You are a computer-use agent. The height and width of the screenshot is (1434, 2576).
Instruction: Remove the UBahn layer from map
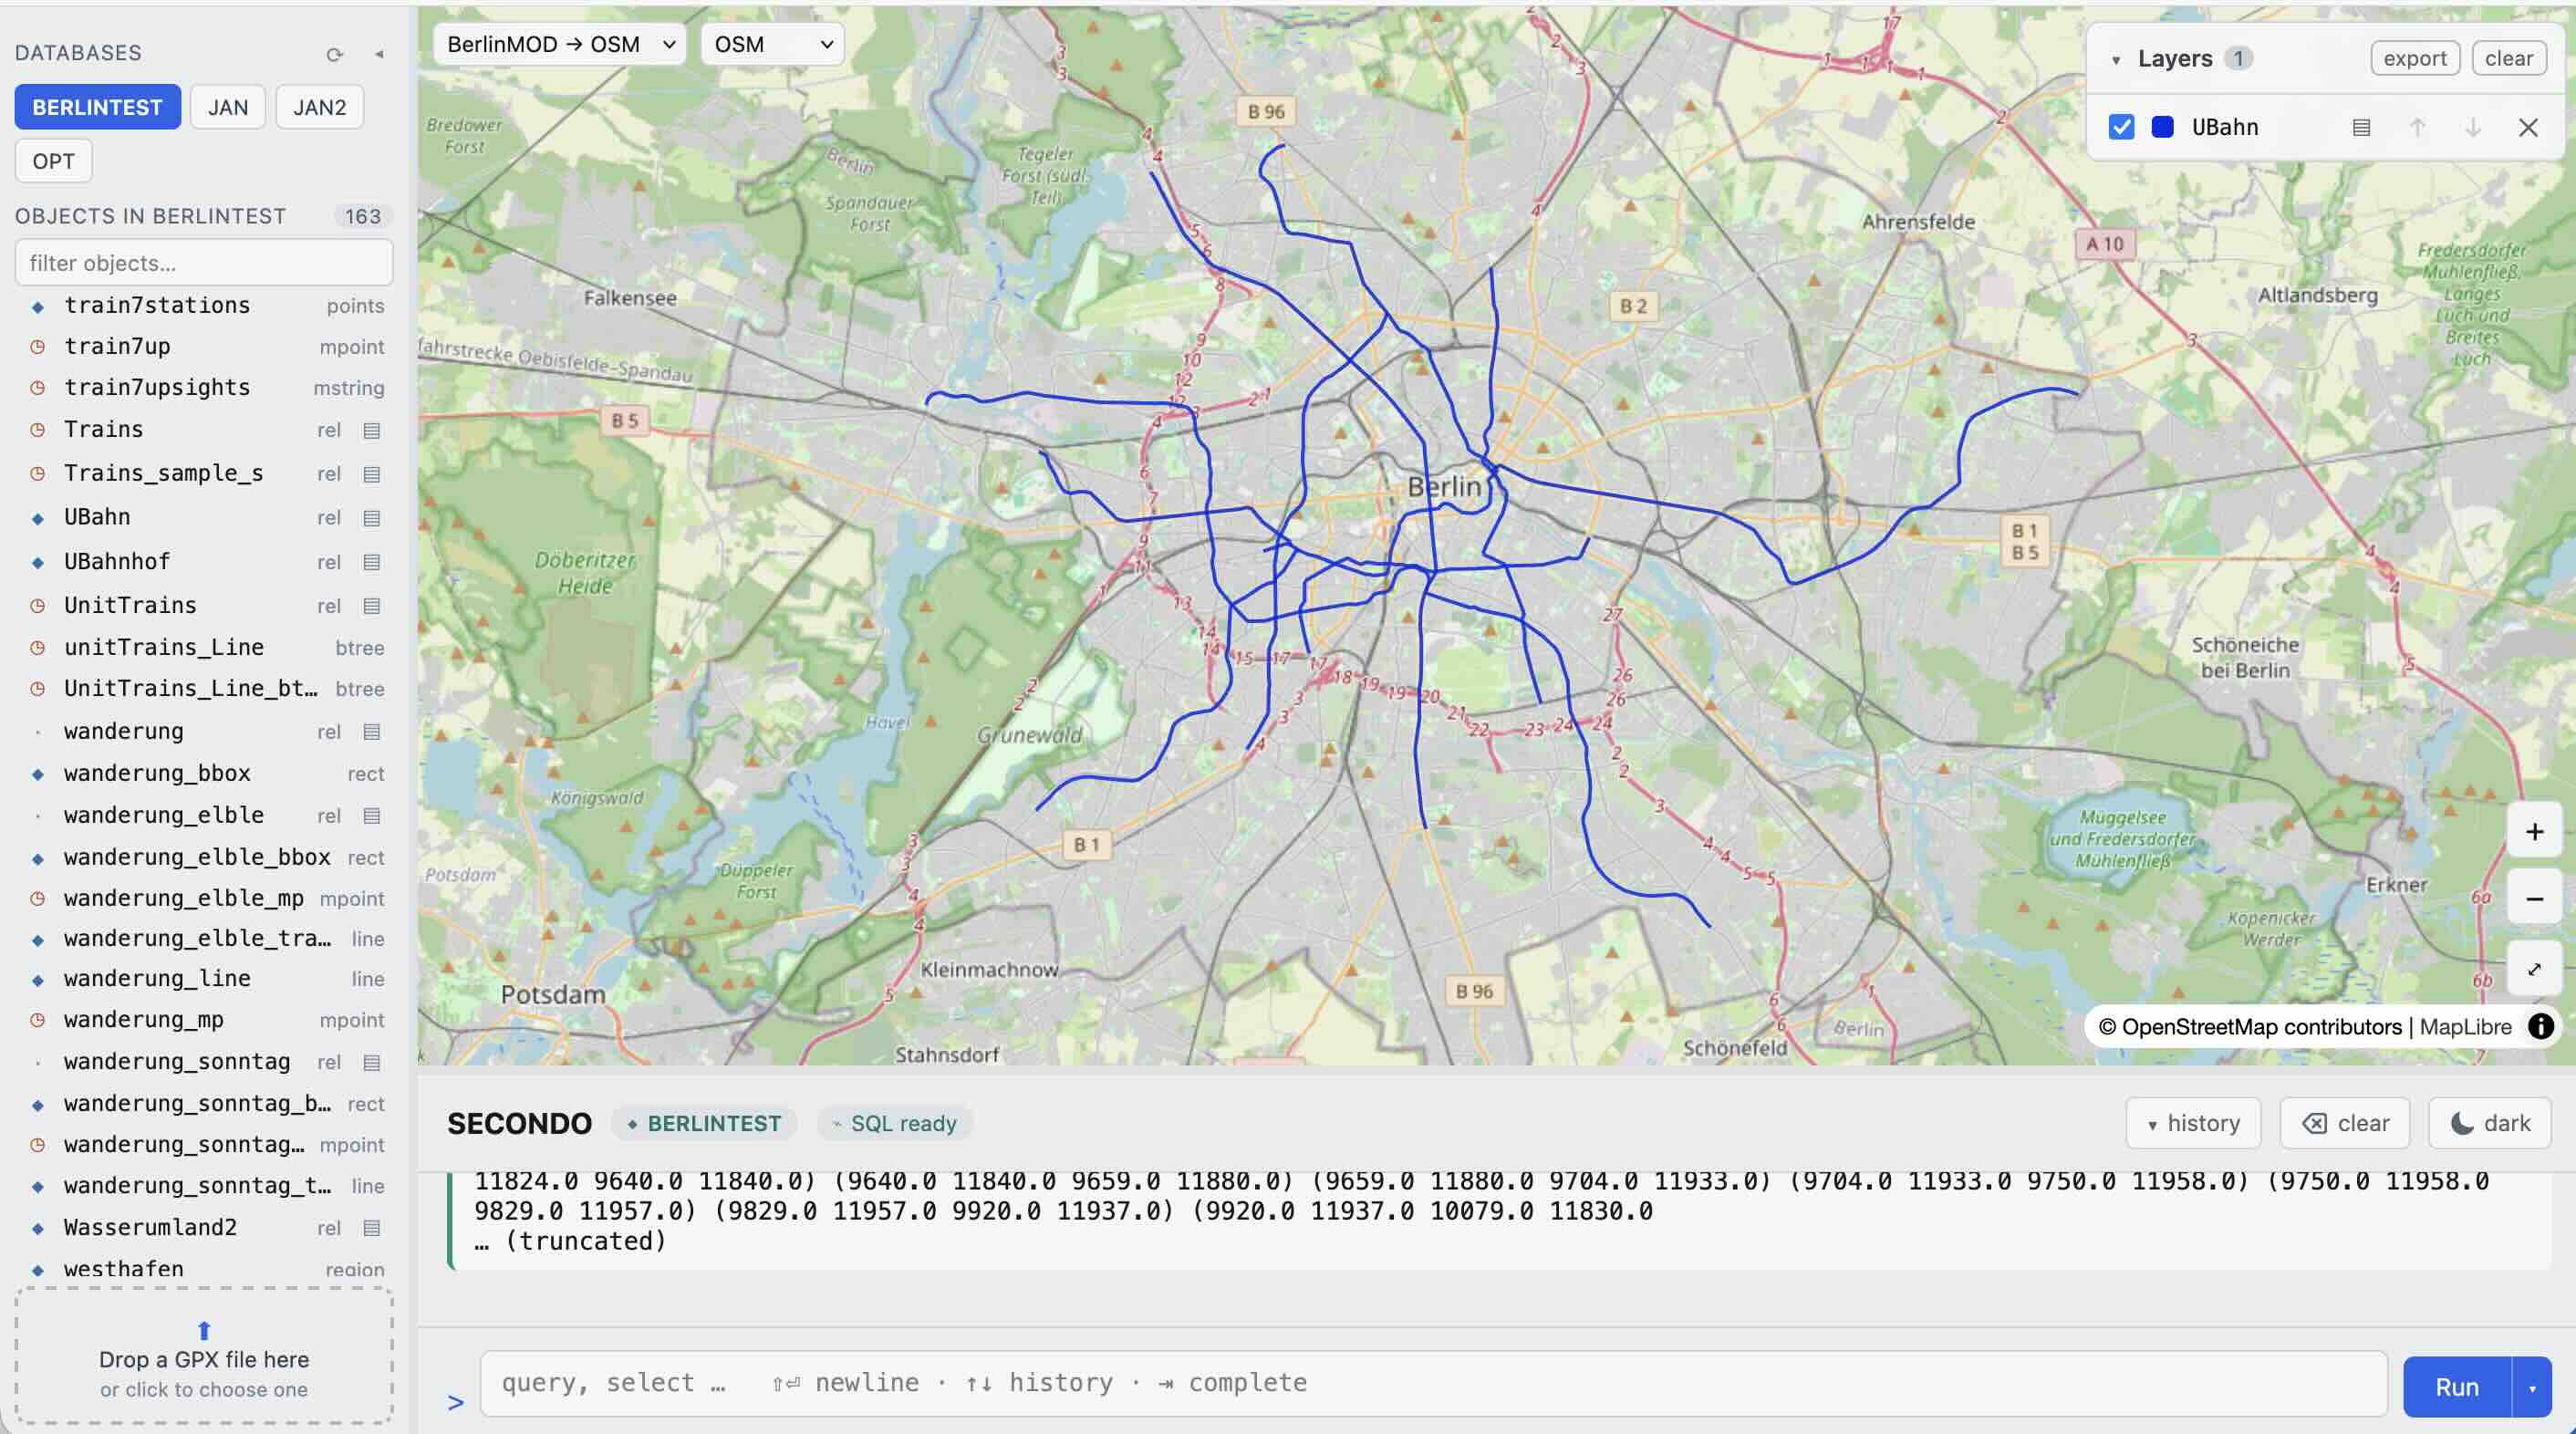coord(2528,127)
